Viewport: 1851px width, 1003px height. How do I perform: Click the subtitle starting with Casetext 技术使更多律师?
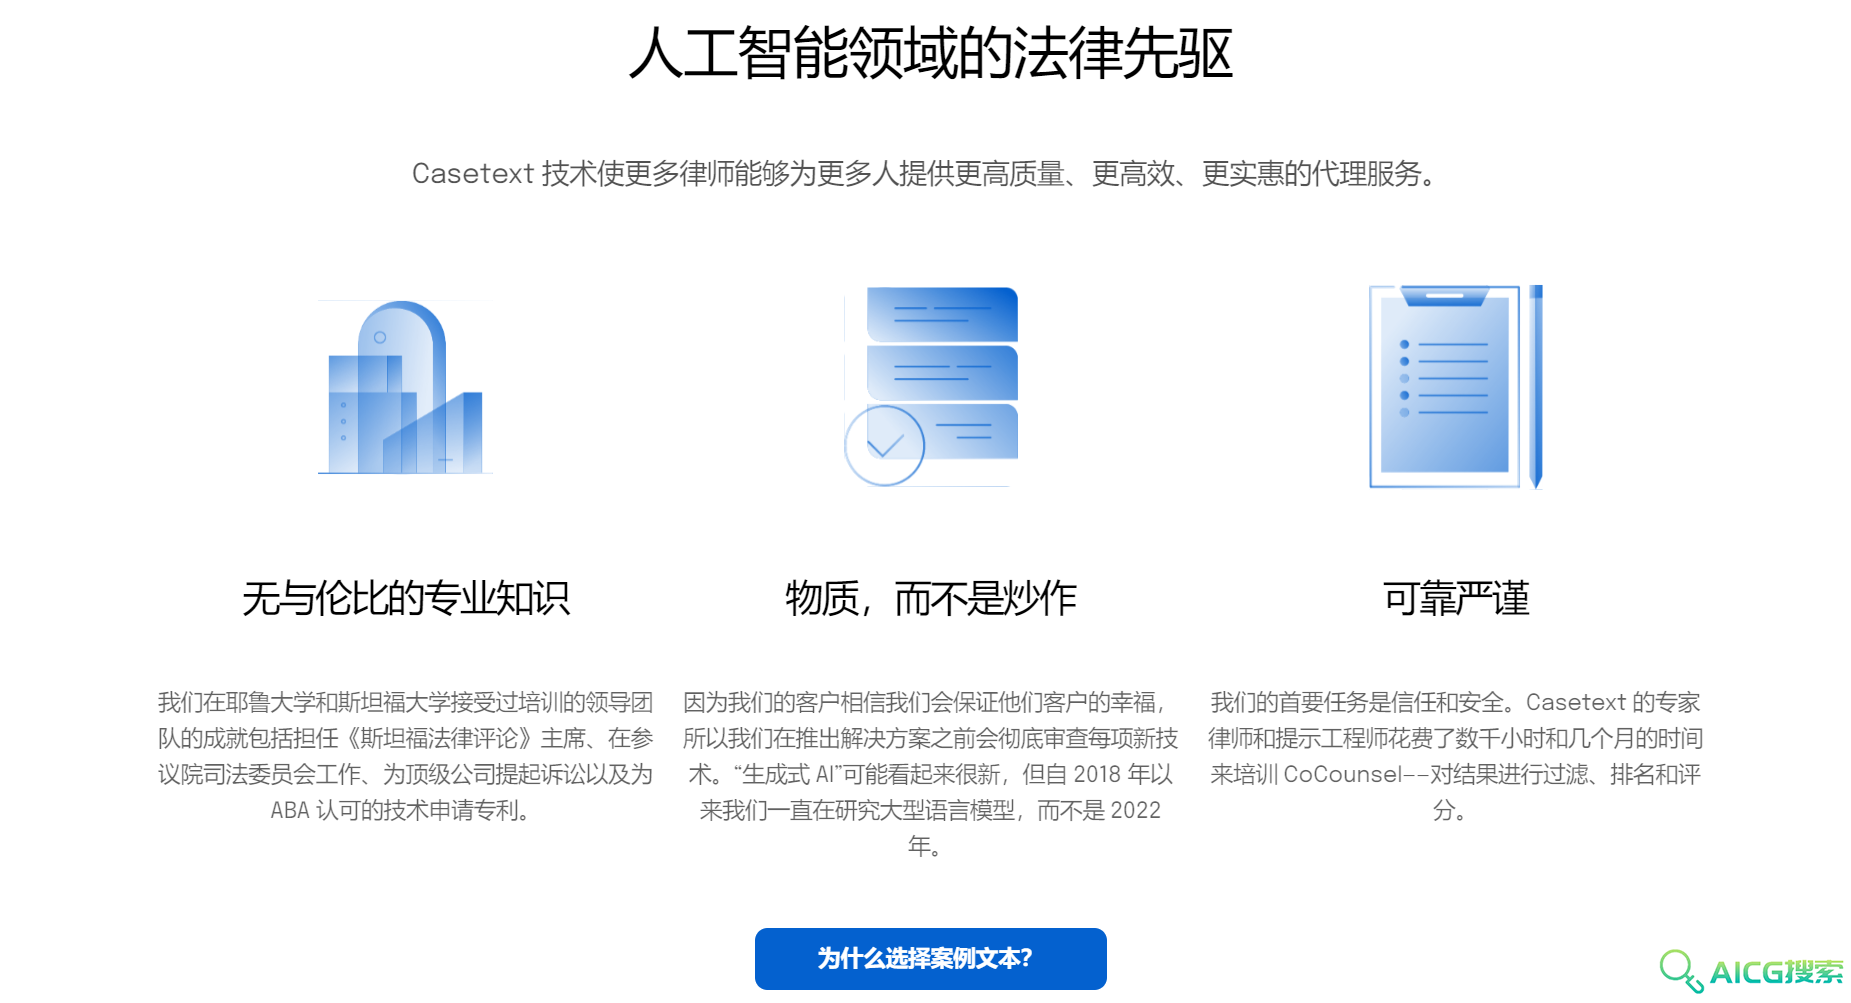click(926, 174)
